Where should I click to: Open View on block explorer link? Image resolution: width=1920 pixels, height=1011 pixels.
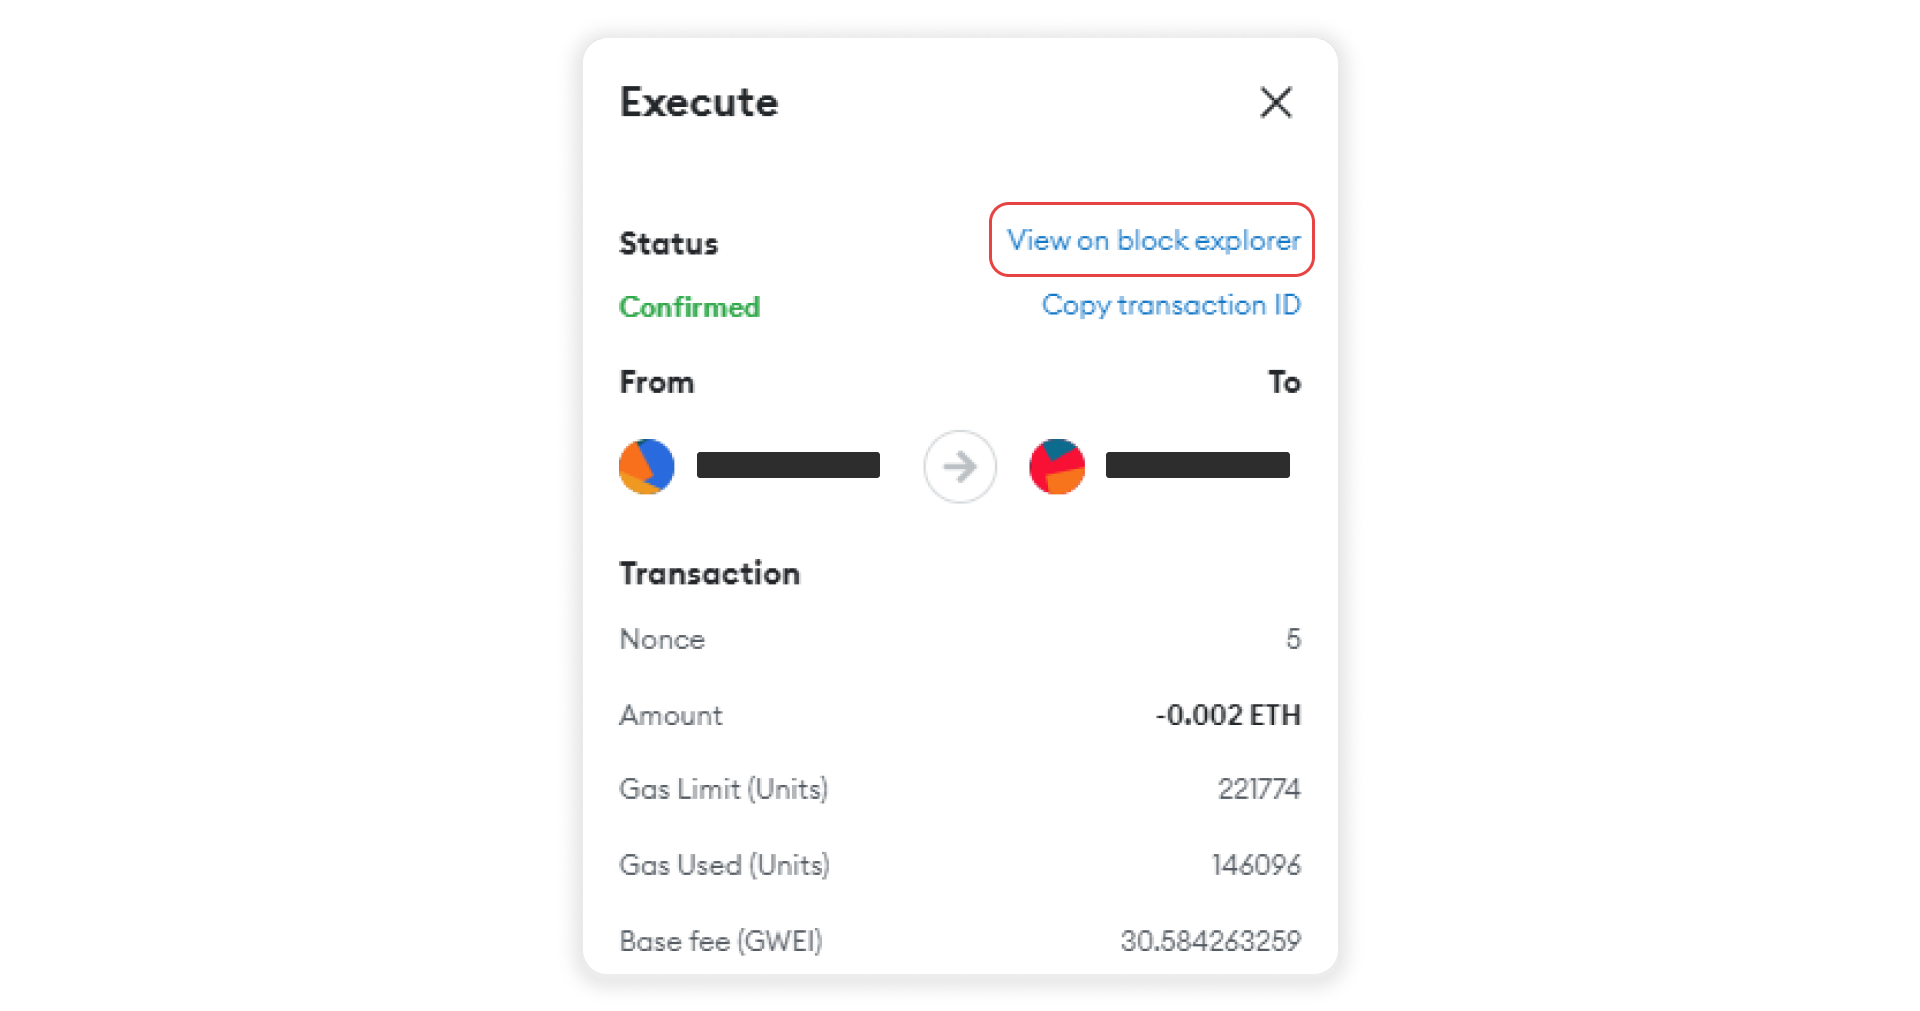1152,241
